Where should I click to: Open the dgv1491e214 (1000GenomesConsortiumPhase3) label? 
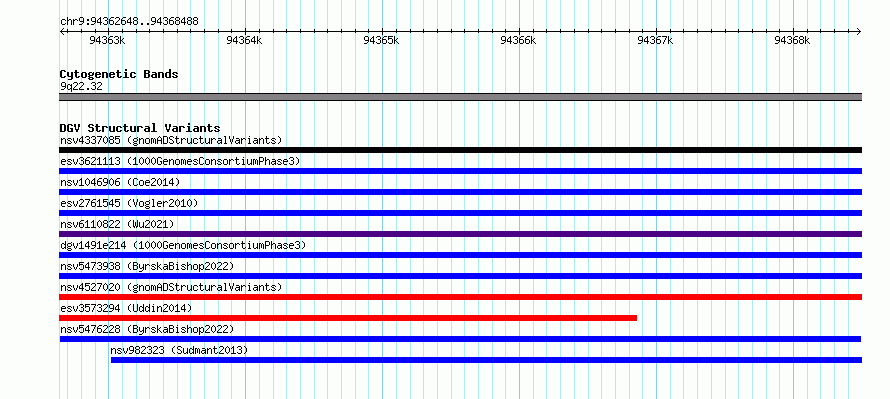click(183, 245)
